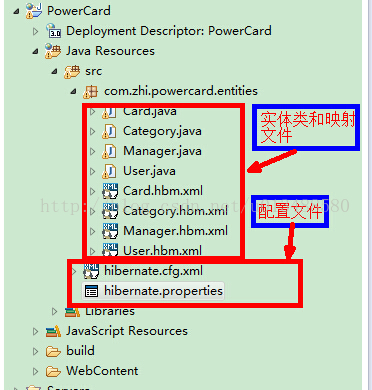Click the Java Resources icon
This screenshot has height=390, width=372.
(x=53, y=51)
